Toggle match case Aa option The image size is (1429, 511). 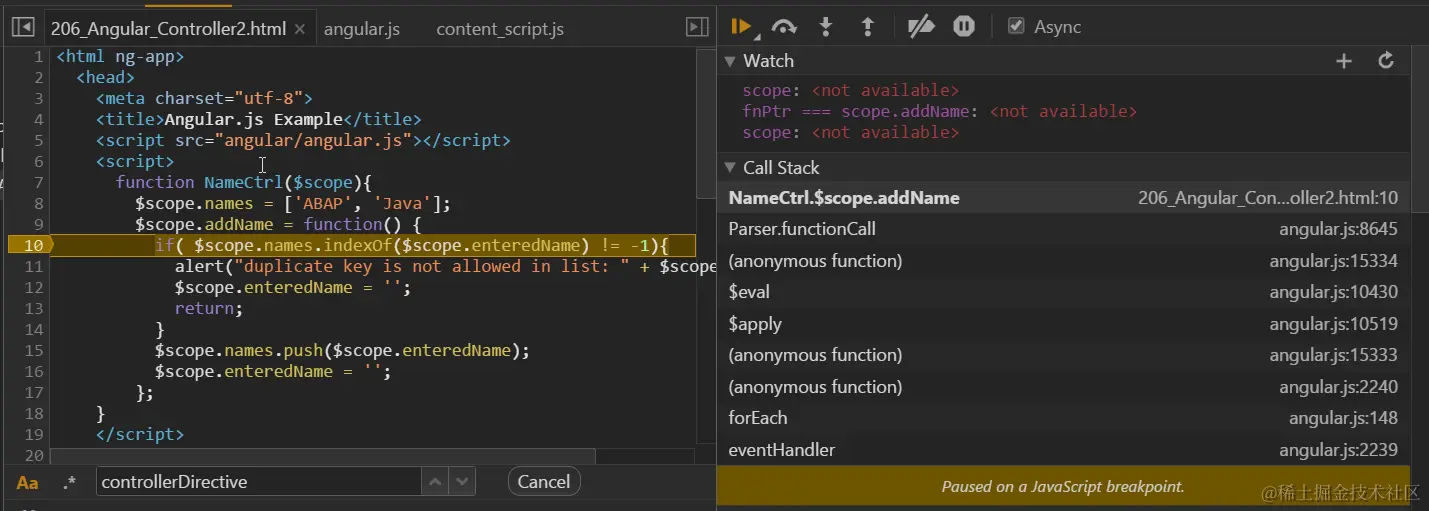(x=27, y=482)
